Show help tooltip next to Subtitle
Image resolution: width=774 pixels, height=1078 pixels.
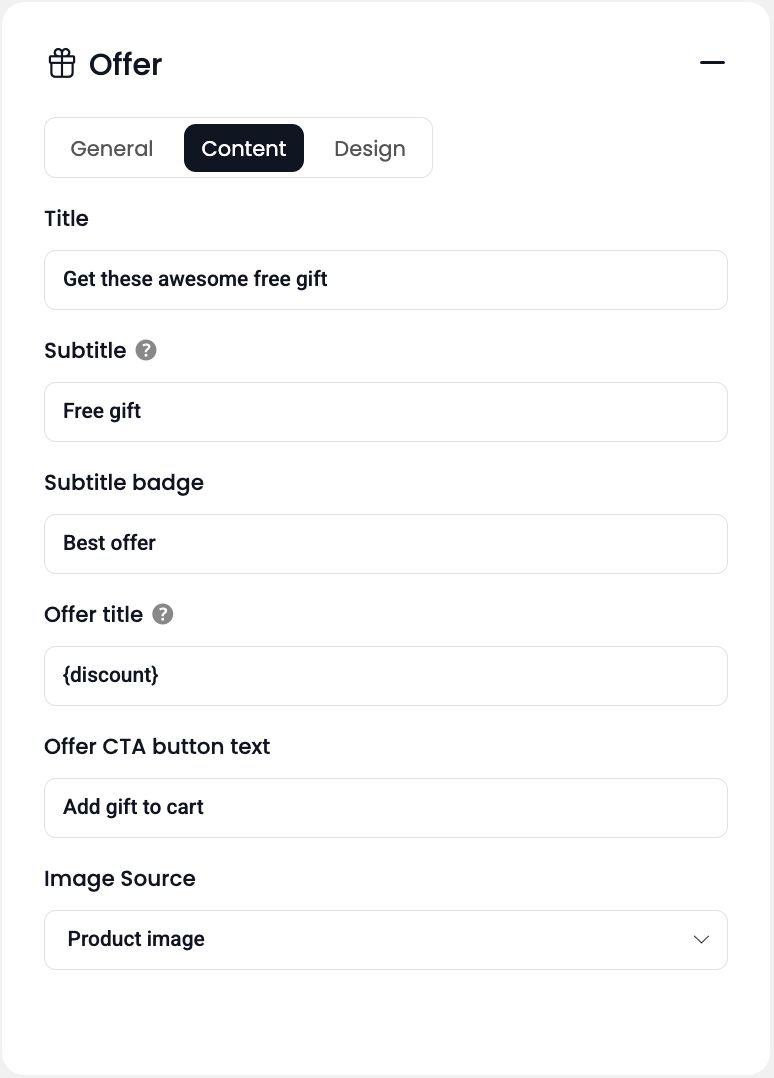click(146, 350)
